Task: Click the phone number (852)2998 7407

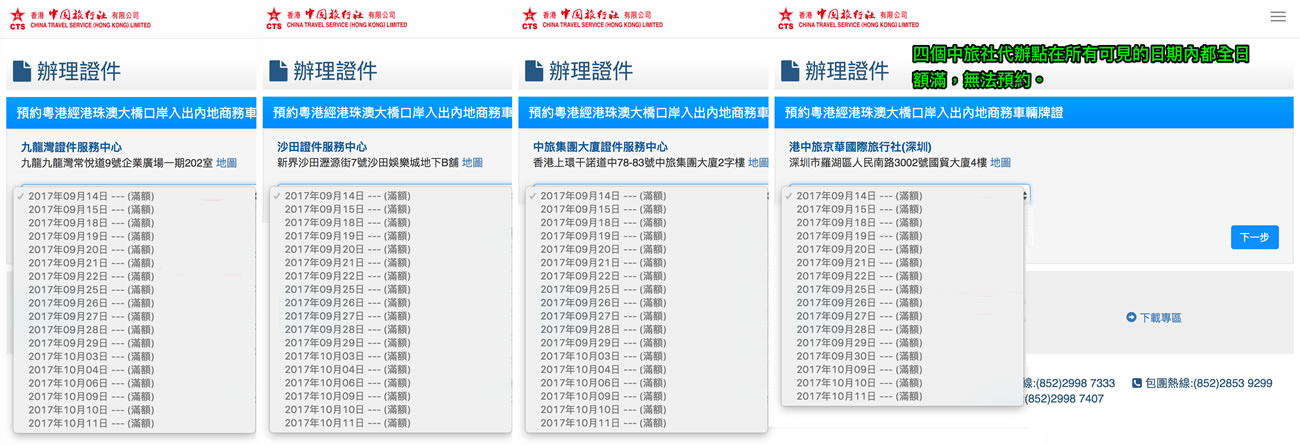Action: point(1066,399)
